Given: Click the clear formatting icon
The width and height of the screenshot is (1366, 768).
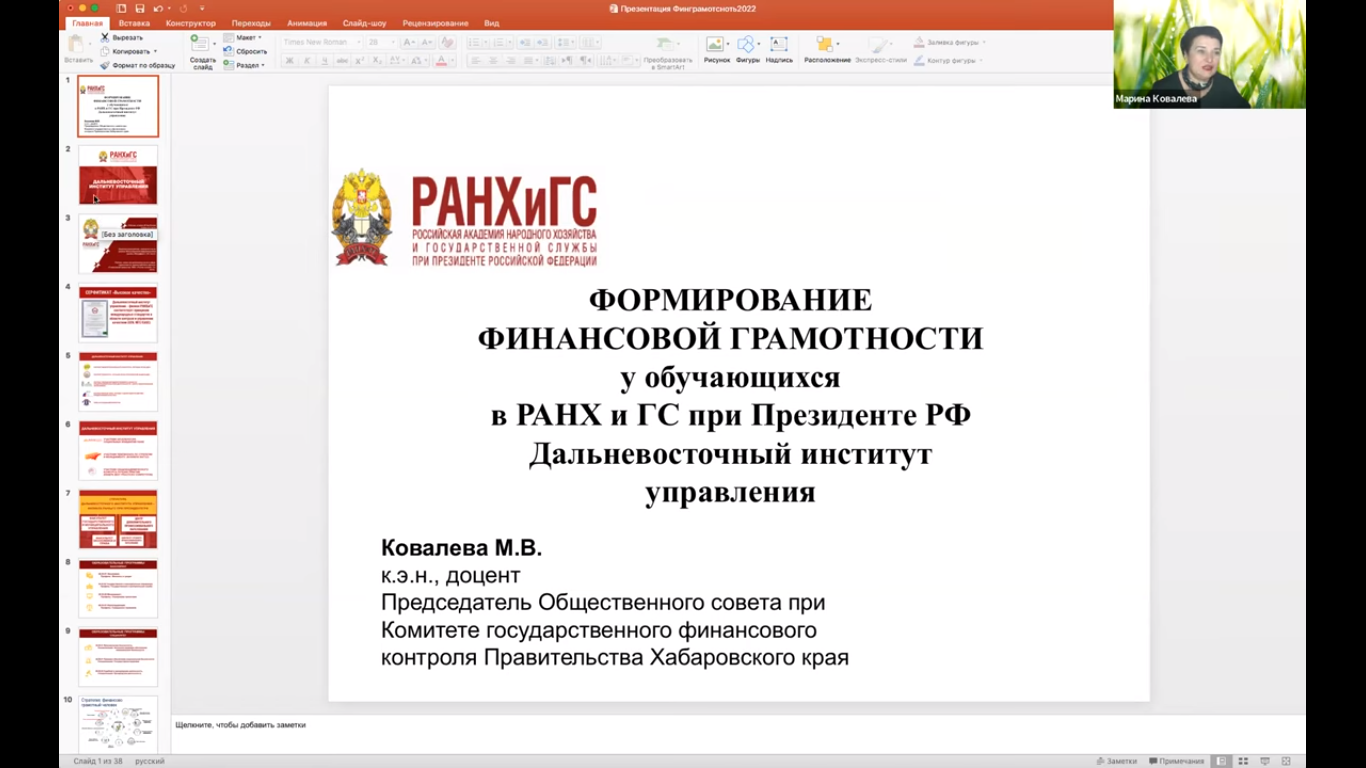Looking at the screenshot, I should (448, 42).
